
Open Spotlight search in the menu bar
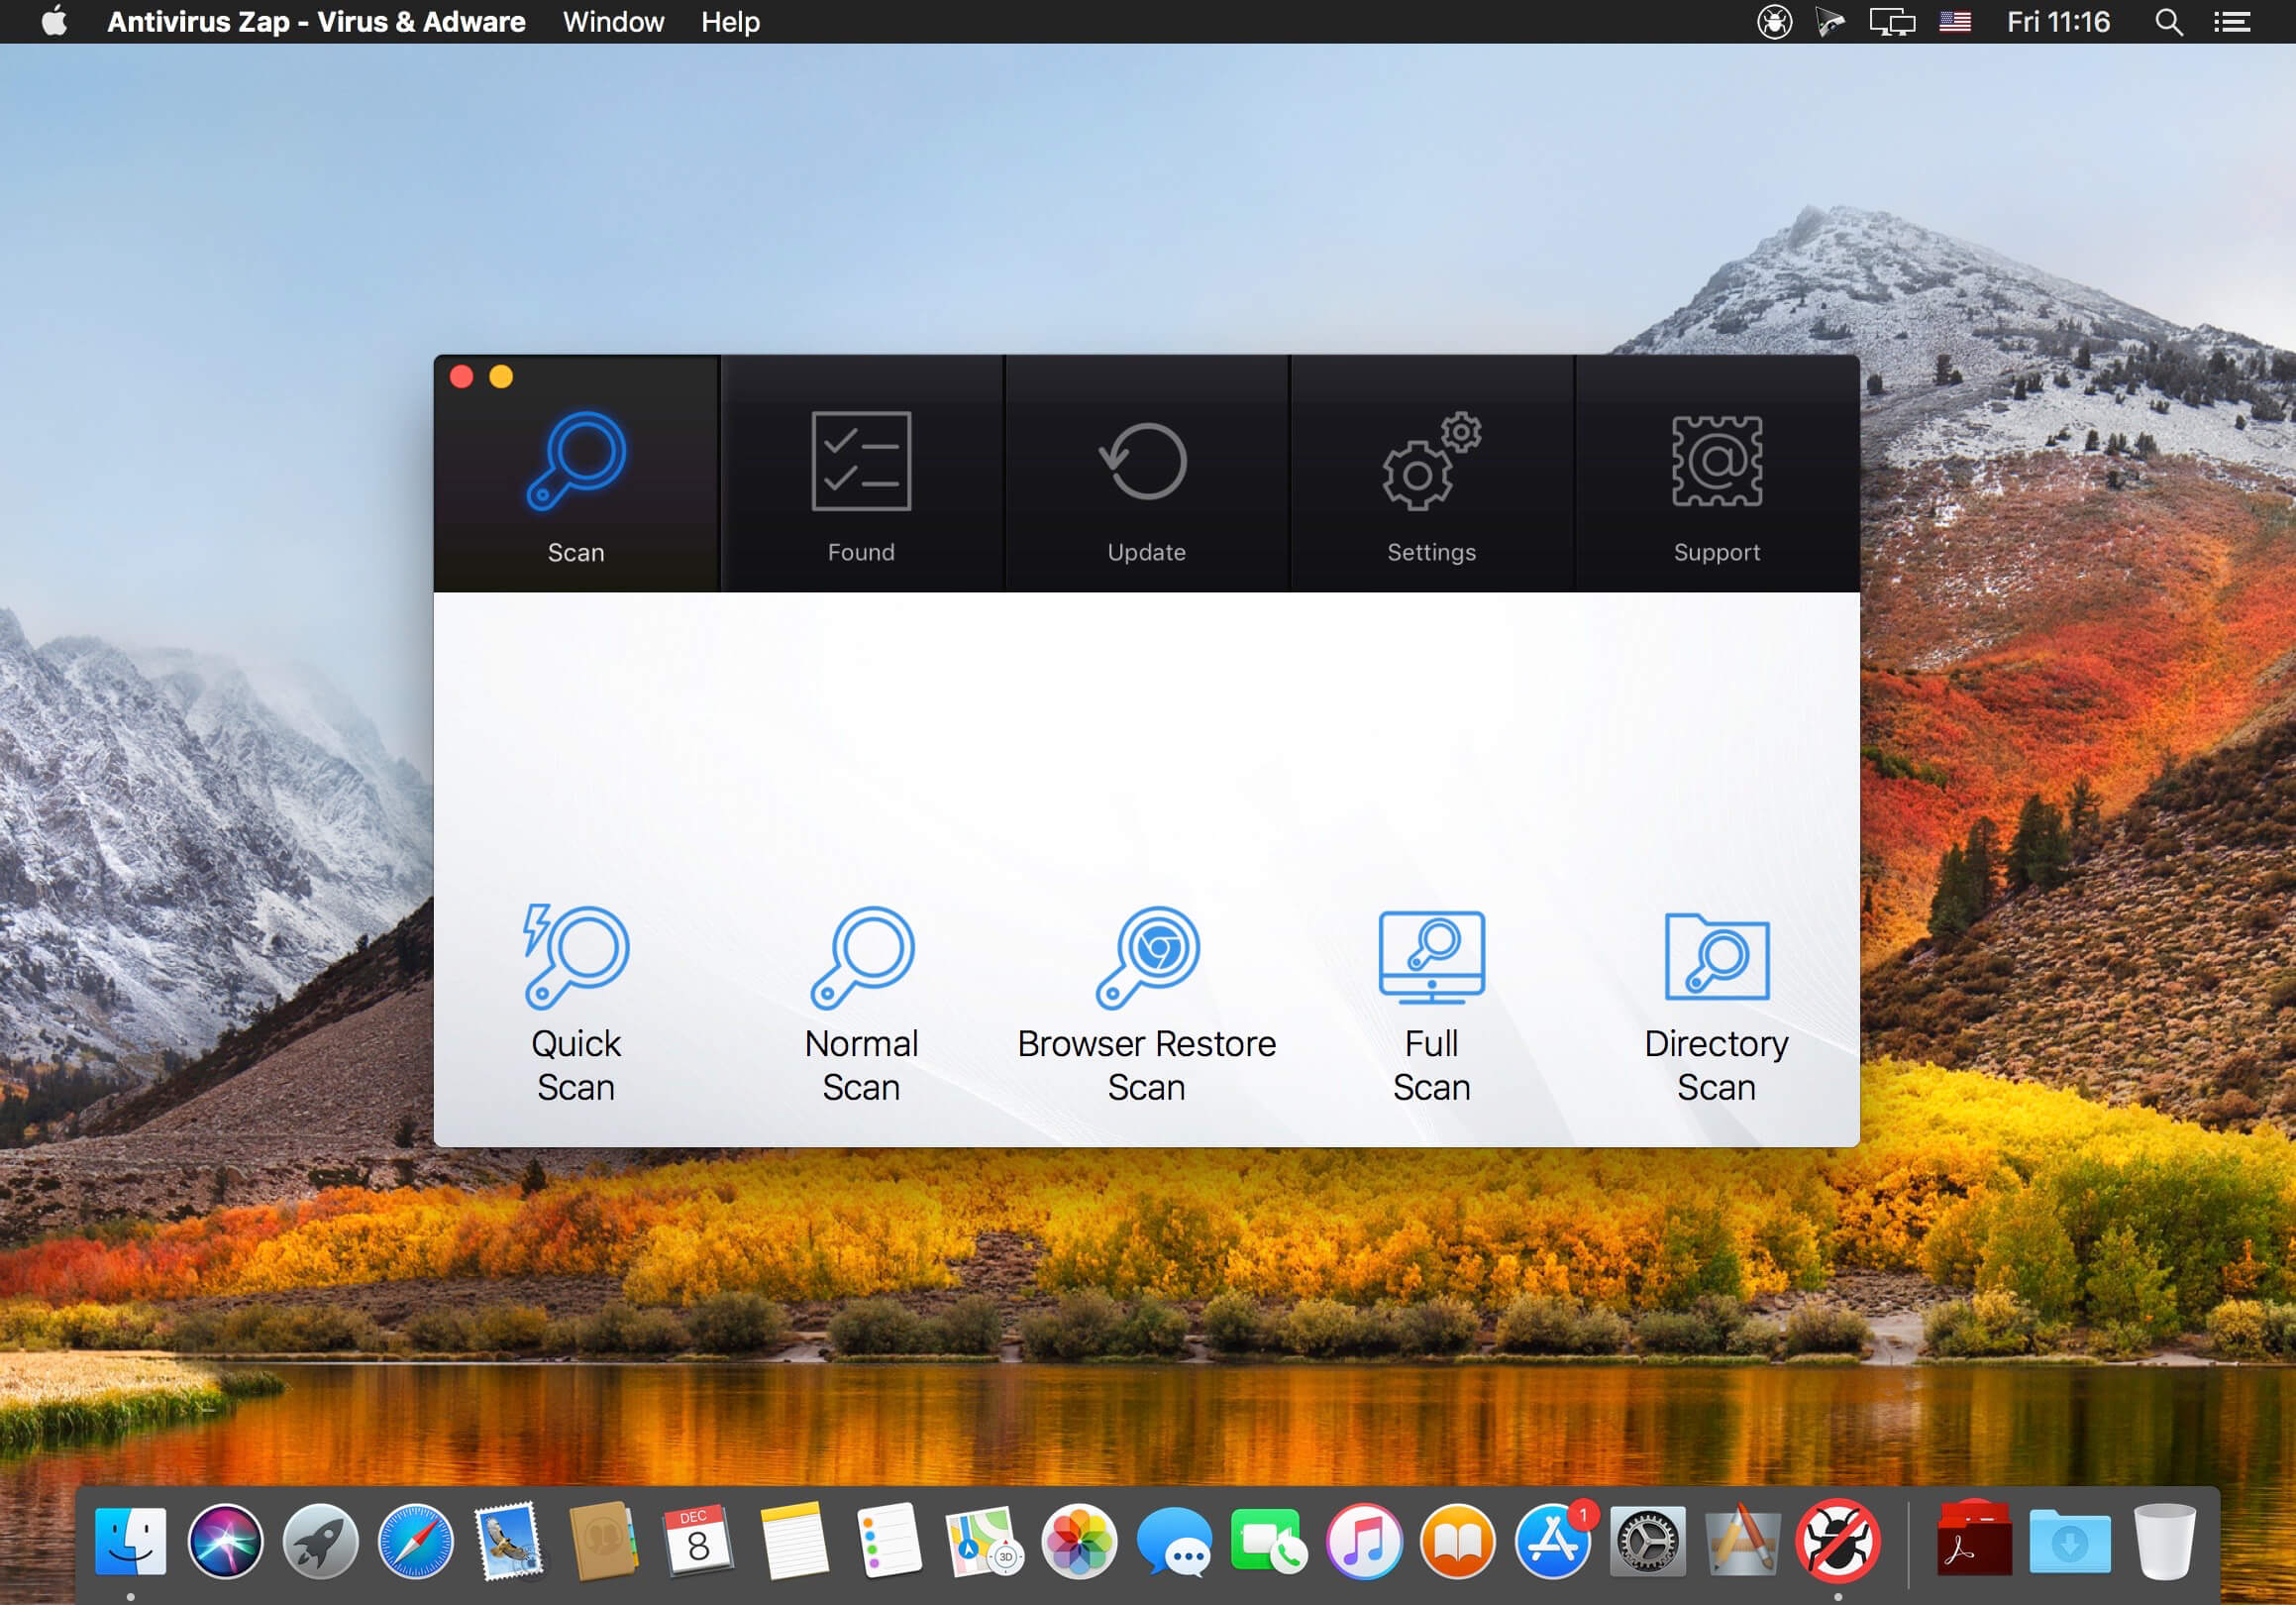pyautogui.click(x=2168, y=22)
